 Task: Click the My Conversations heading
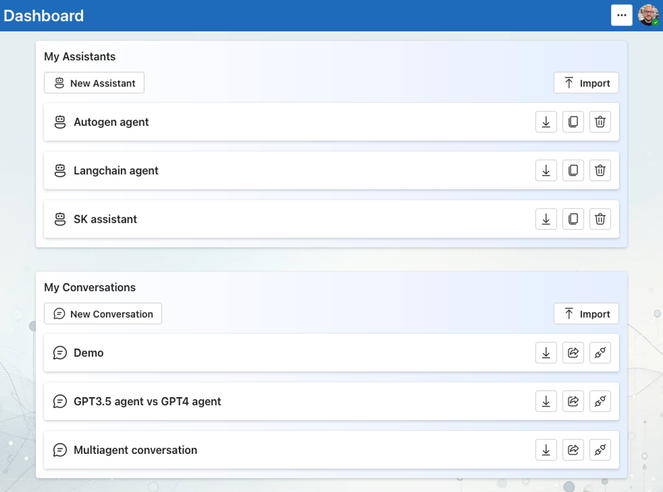coord(90,287)
